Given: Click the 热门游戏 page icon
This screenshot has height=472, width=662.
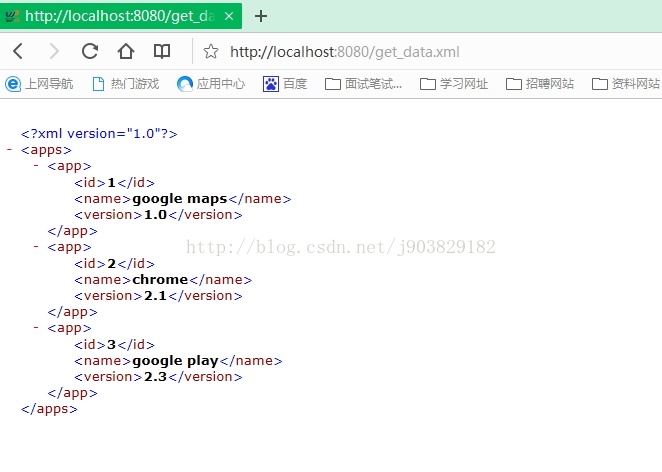Looking at the screenshot, I should pos(98,84).
